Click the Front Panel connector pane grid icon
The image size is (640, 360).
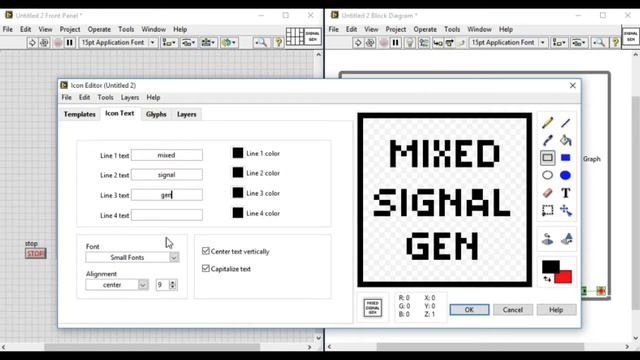tap(295, 36)
